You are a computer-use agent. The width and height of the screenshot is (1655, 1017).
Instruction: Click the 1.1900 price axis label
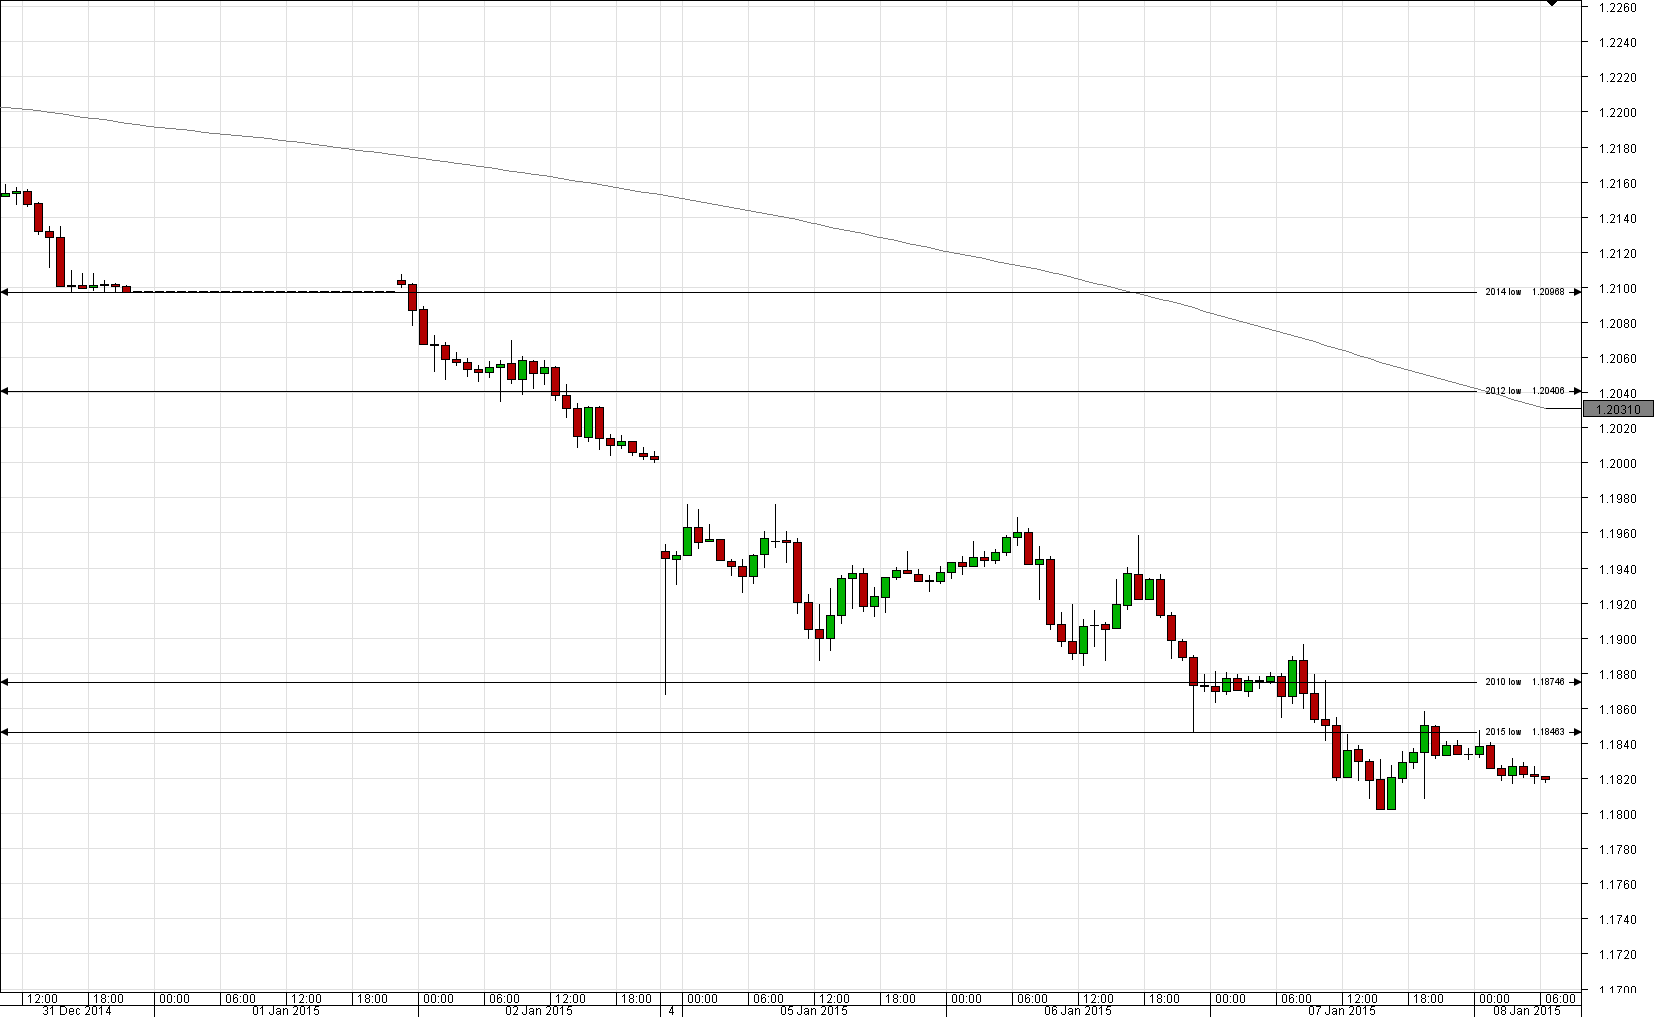coord(1617,640)
